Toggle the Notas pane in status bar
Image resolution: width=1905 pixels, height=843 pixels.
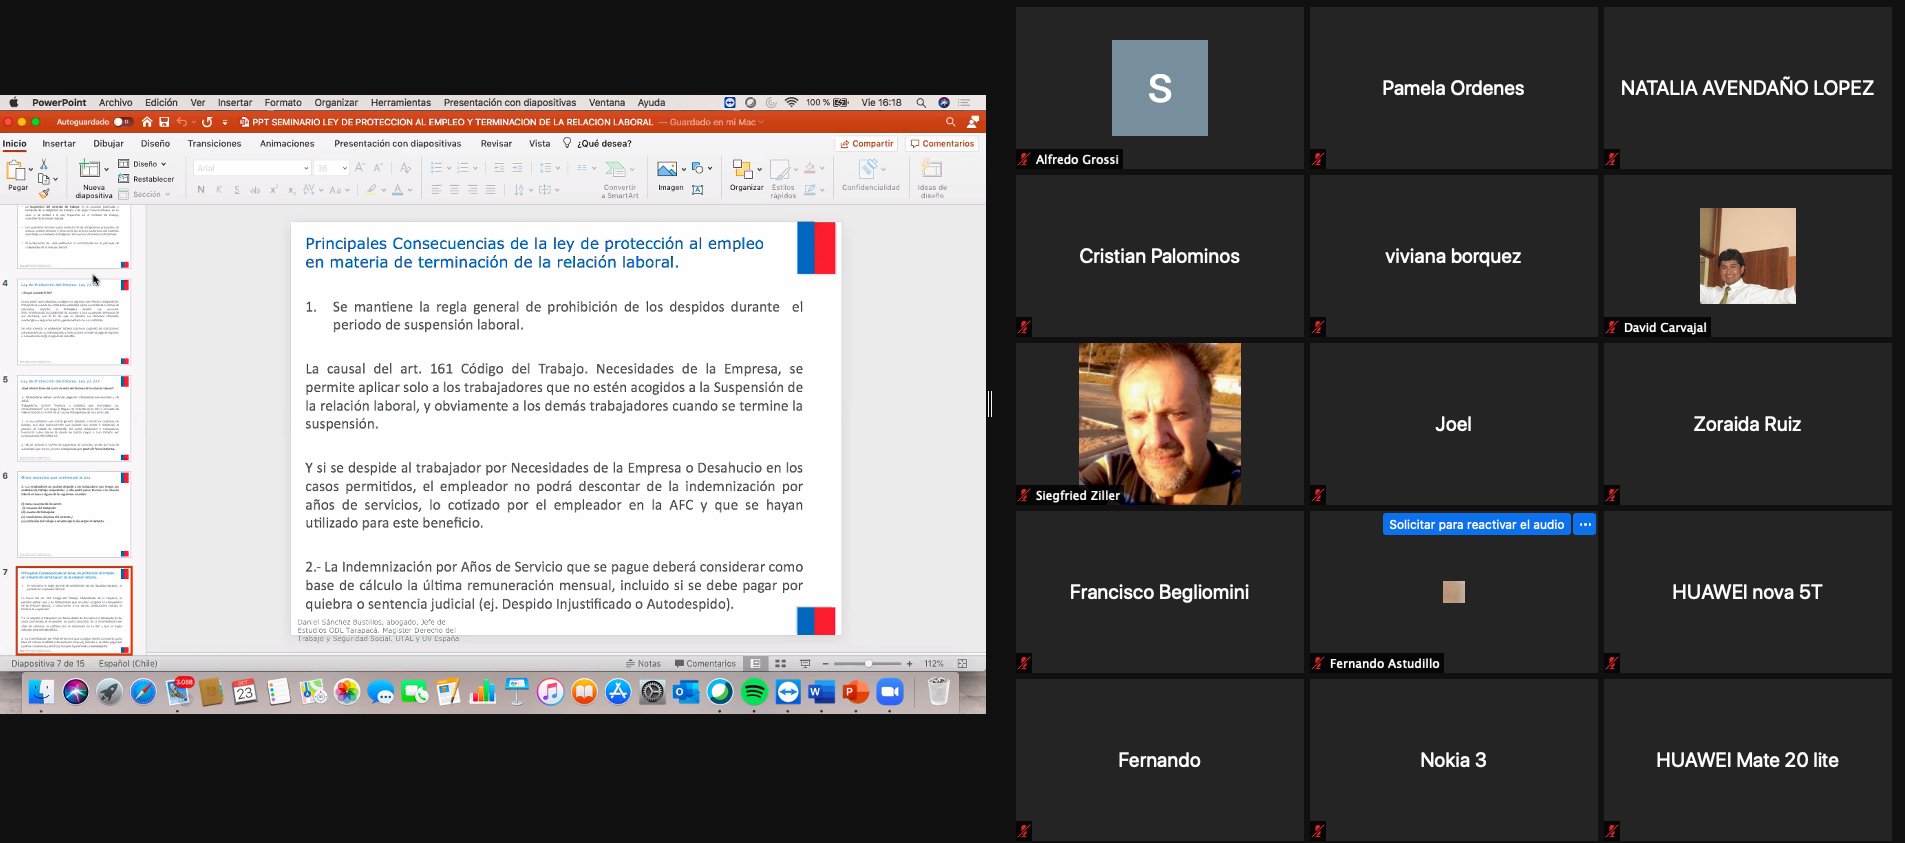(643, 664)
